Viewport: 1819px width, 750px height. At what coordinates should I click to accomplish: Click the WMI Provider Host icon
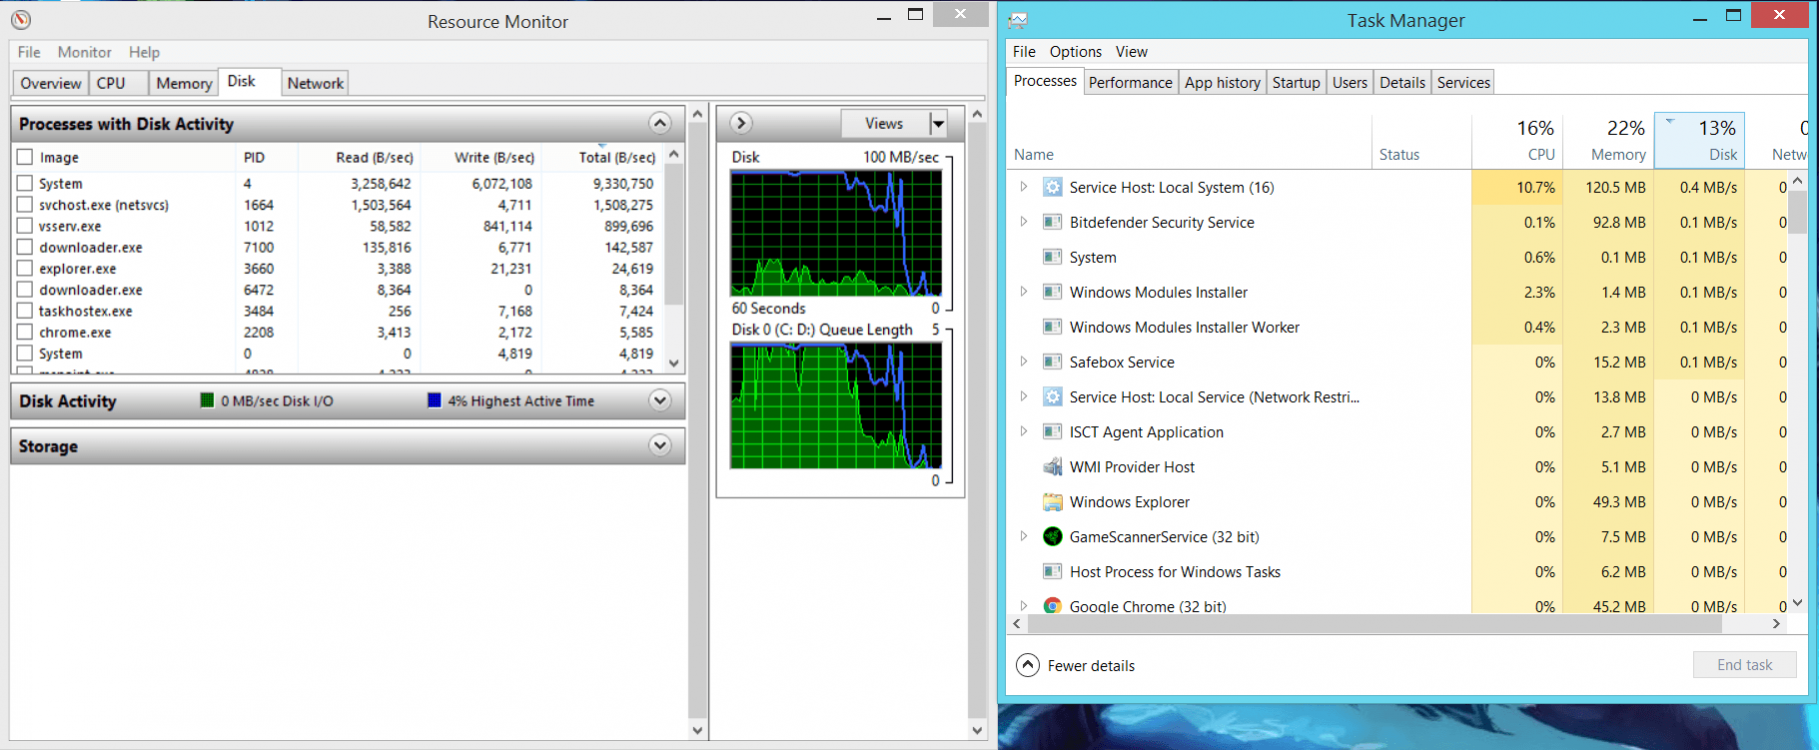click(x=1052, y=467)
